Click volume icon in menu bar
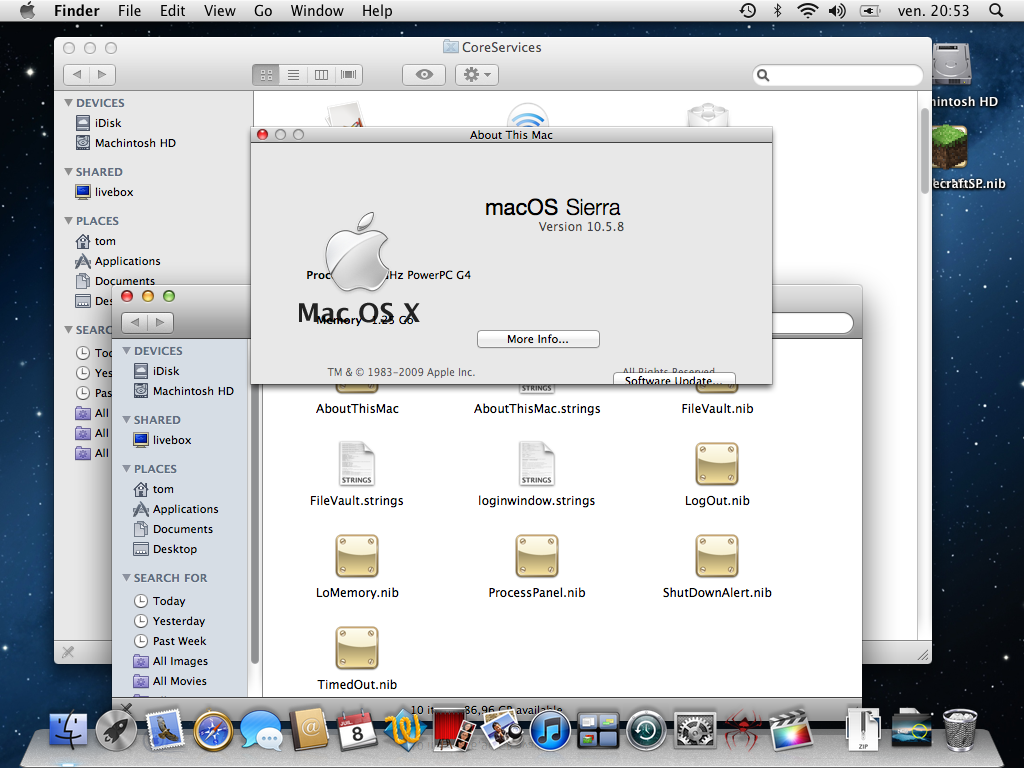The width and height of the screenshot is (1024, 768). pos(837,10)
